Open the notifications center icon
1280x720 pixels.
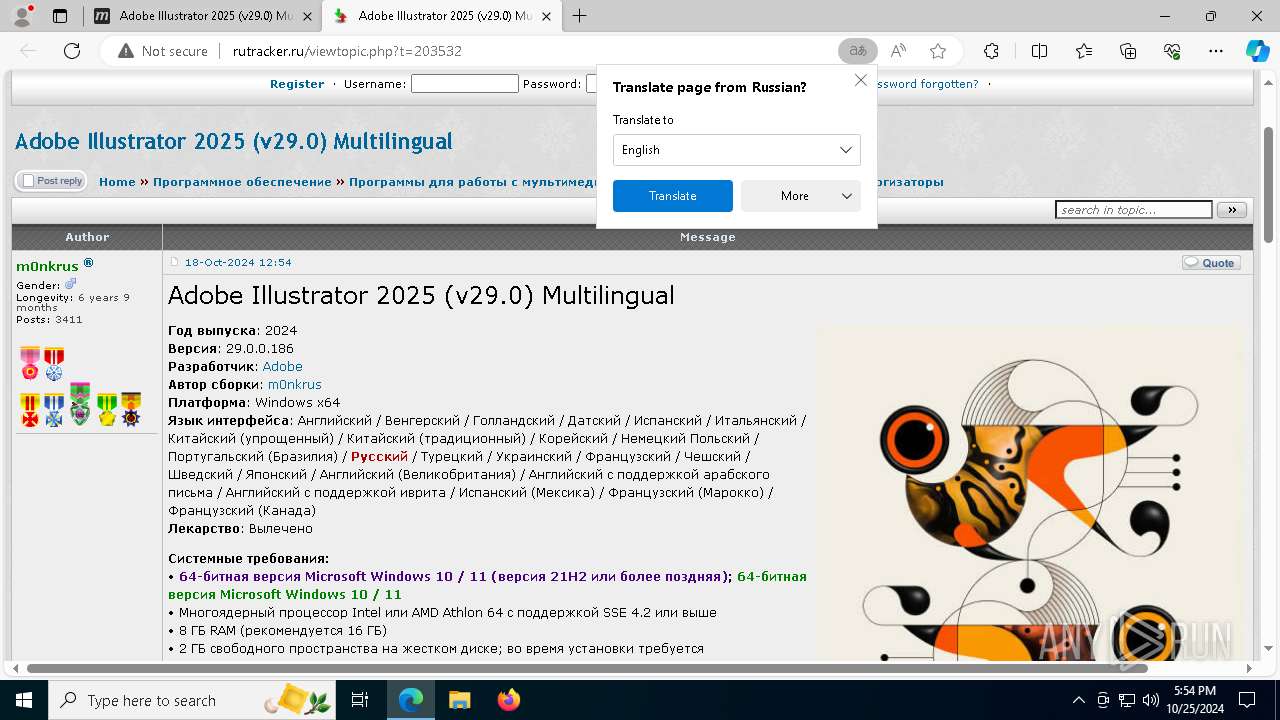tap(1247, 700)
